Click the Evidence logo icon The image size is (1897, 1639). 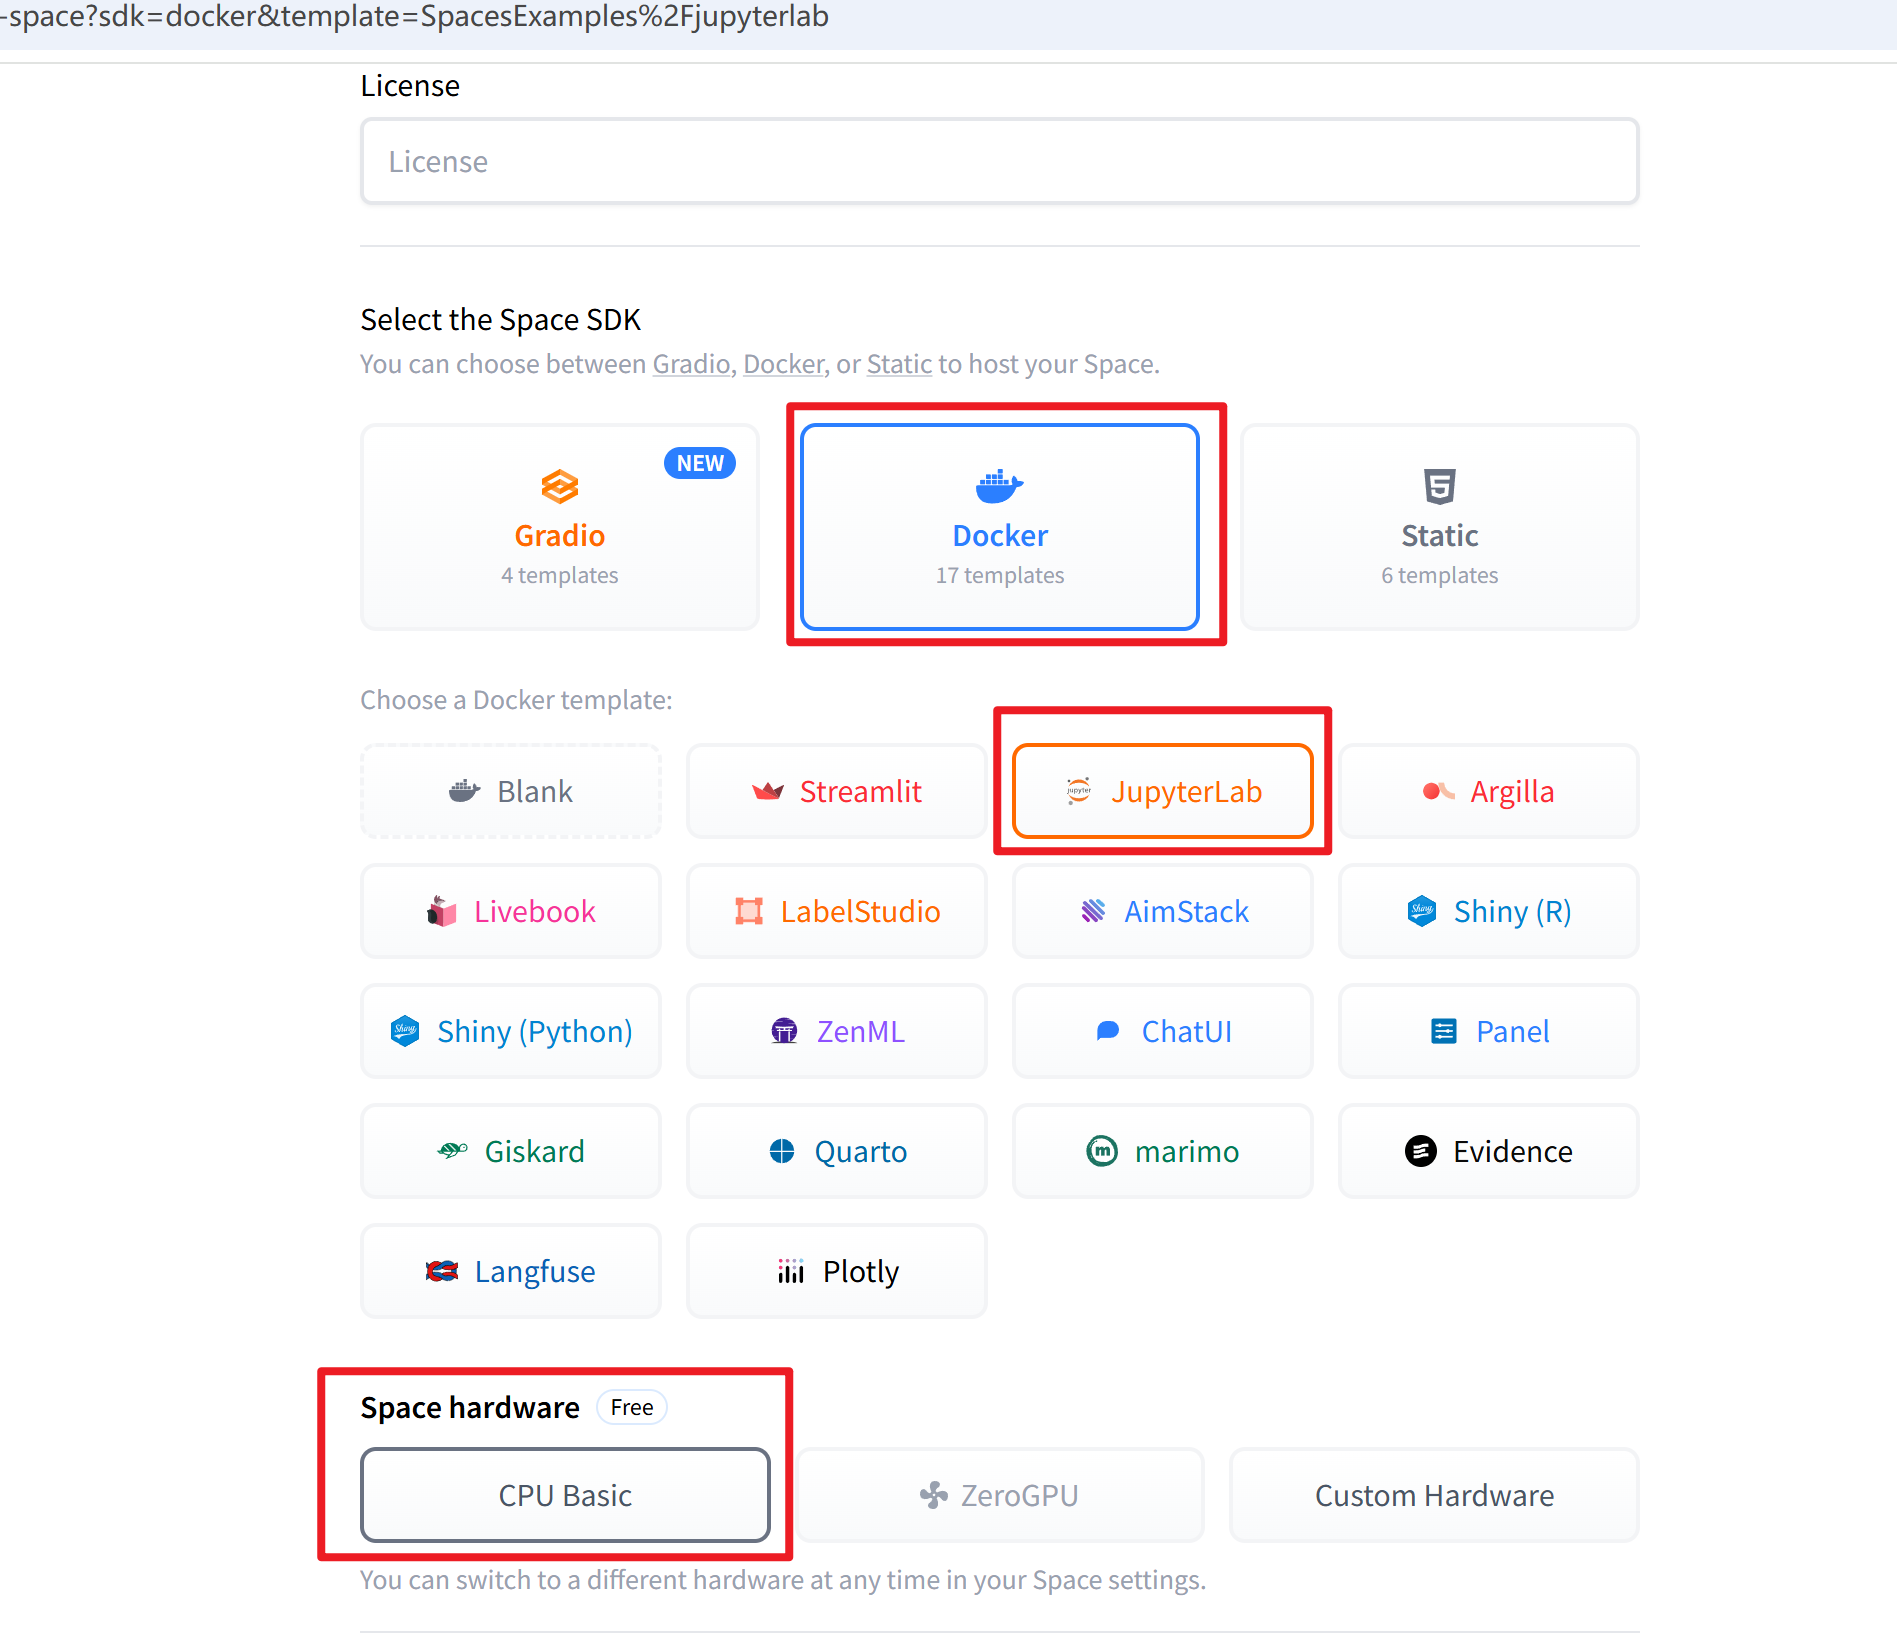[1421, 1151]
